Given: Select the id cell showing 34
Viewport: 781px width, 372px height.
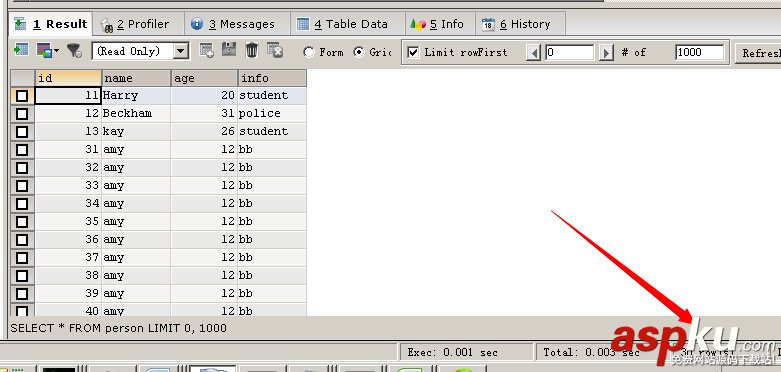Looking at the screenshot, I should pyautogui.click(x=68, y=203).
